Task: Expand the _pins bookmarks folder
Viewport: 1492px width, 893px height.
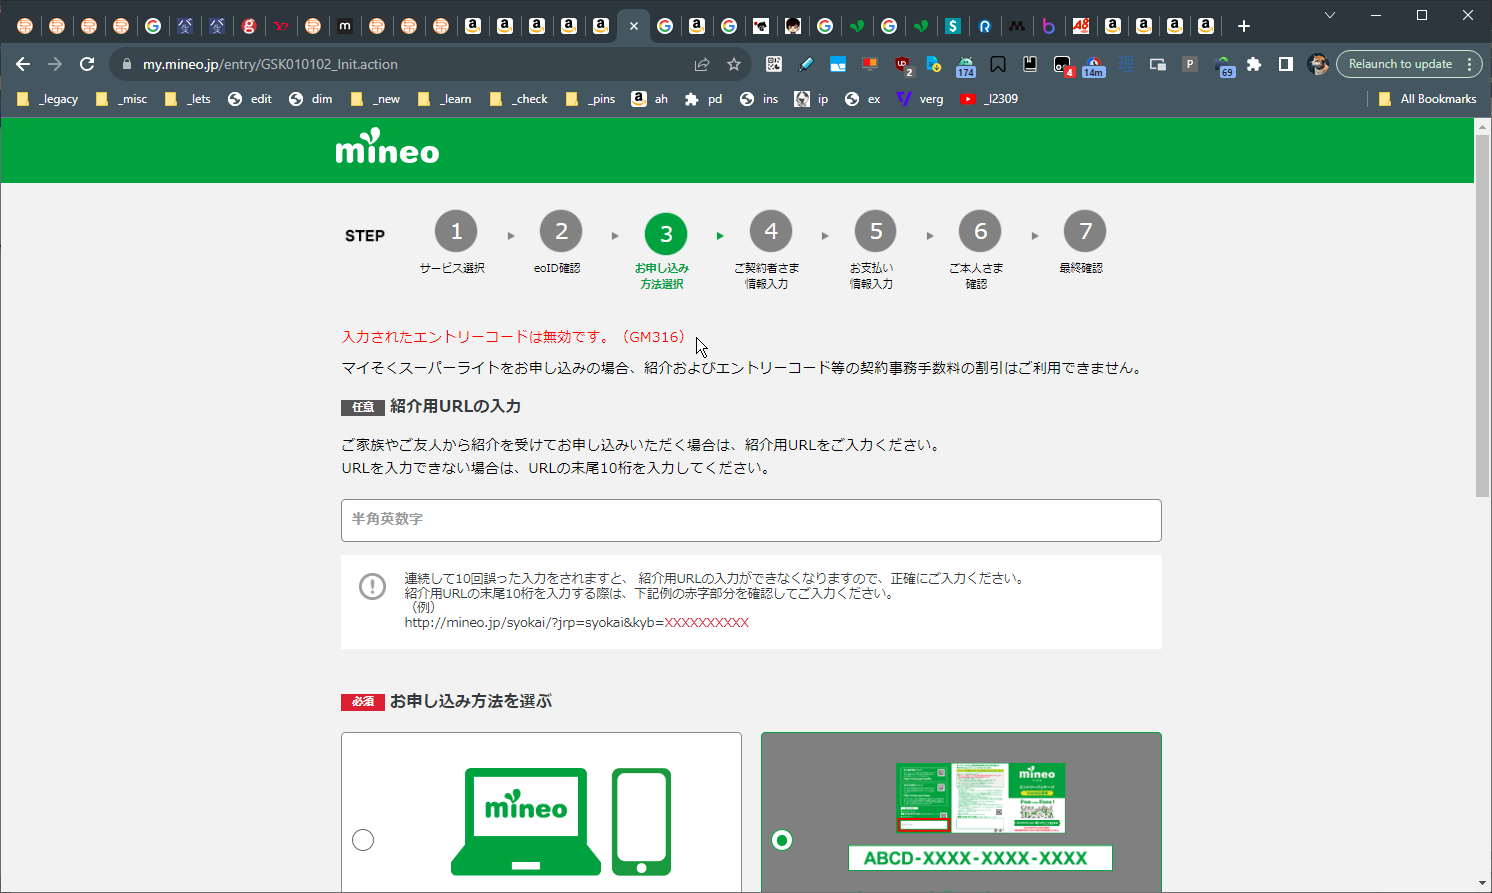Action: [x=590, y=99]
